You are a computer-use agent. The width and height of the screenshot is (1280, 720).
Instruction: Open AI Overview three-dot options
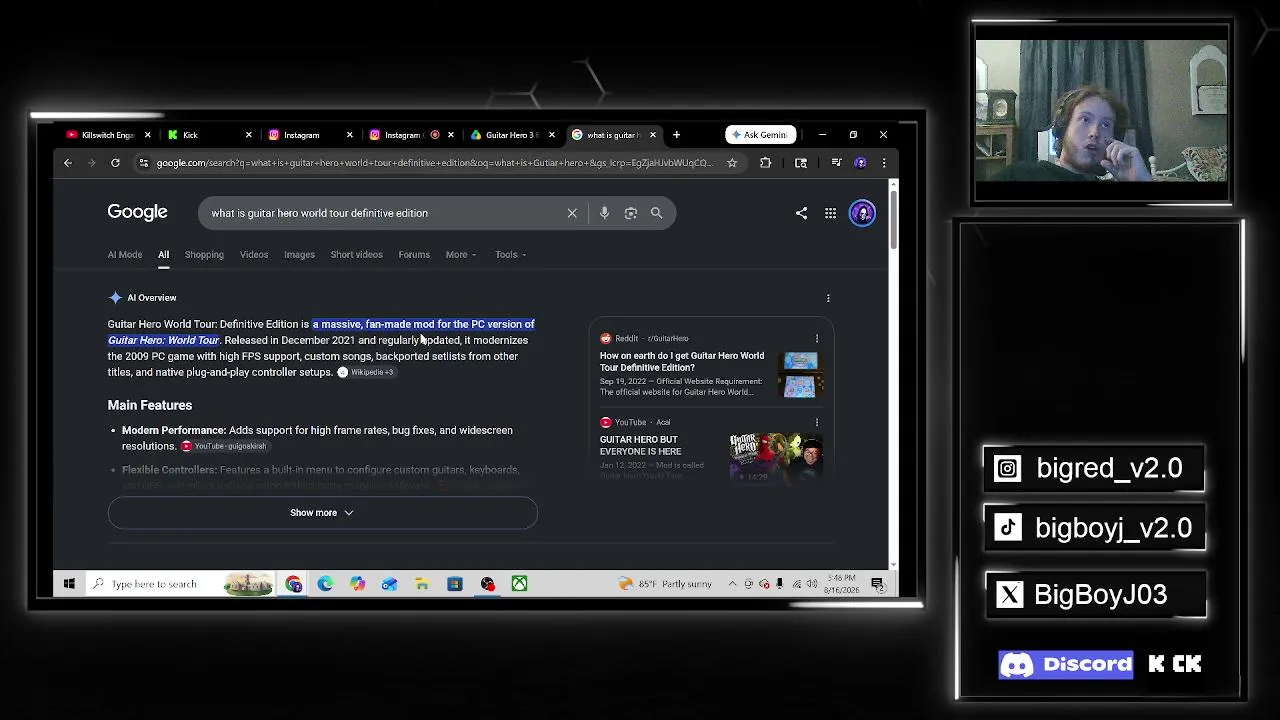(x=828, y=298)
